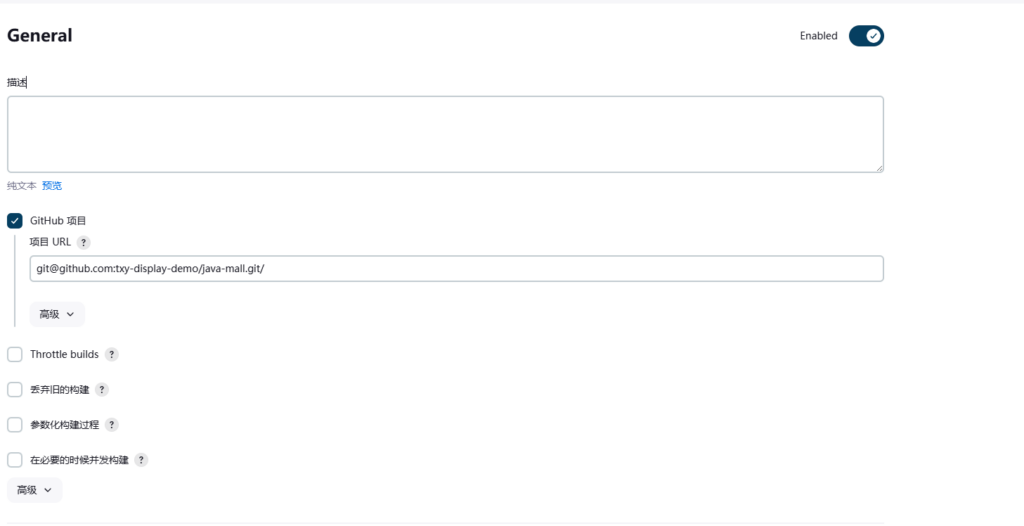This screenshot has height=526, width=1024.
Task: Click the 预览 preview link
Action: [x=52, y=186]
